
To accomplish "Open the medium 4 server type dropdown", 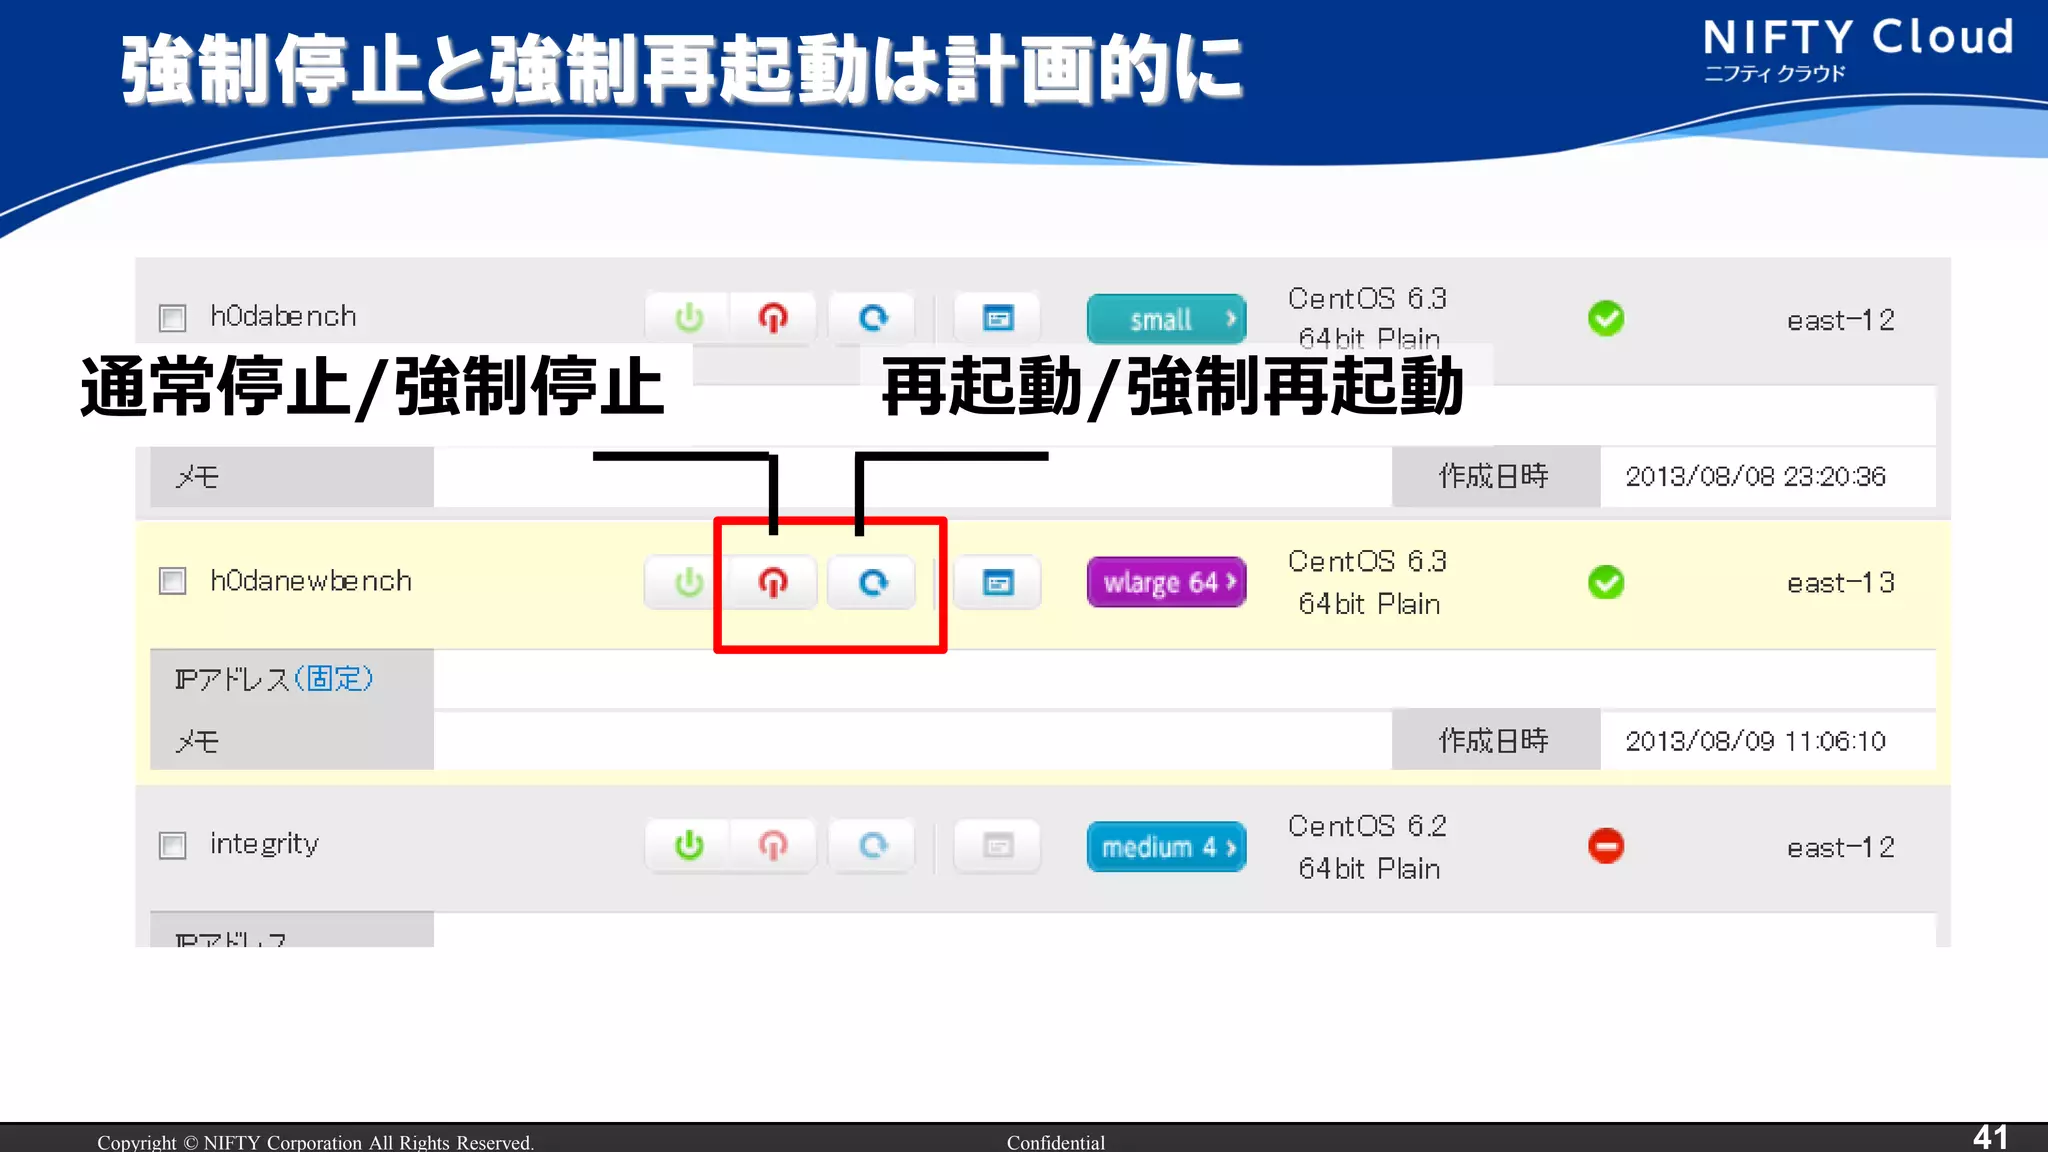I will click(1167, 847).
